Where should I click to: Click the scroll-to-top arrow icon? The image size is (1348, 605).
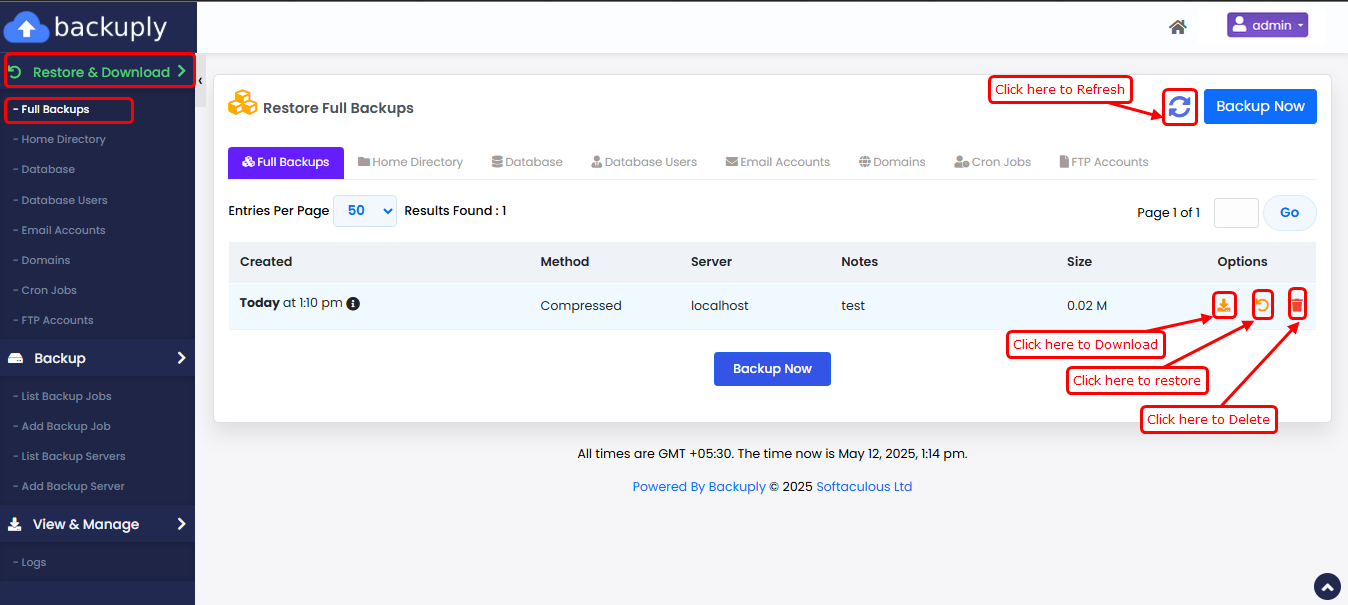[x=1326, y=586]
